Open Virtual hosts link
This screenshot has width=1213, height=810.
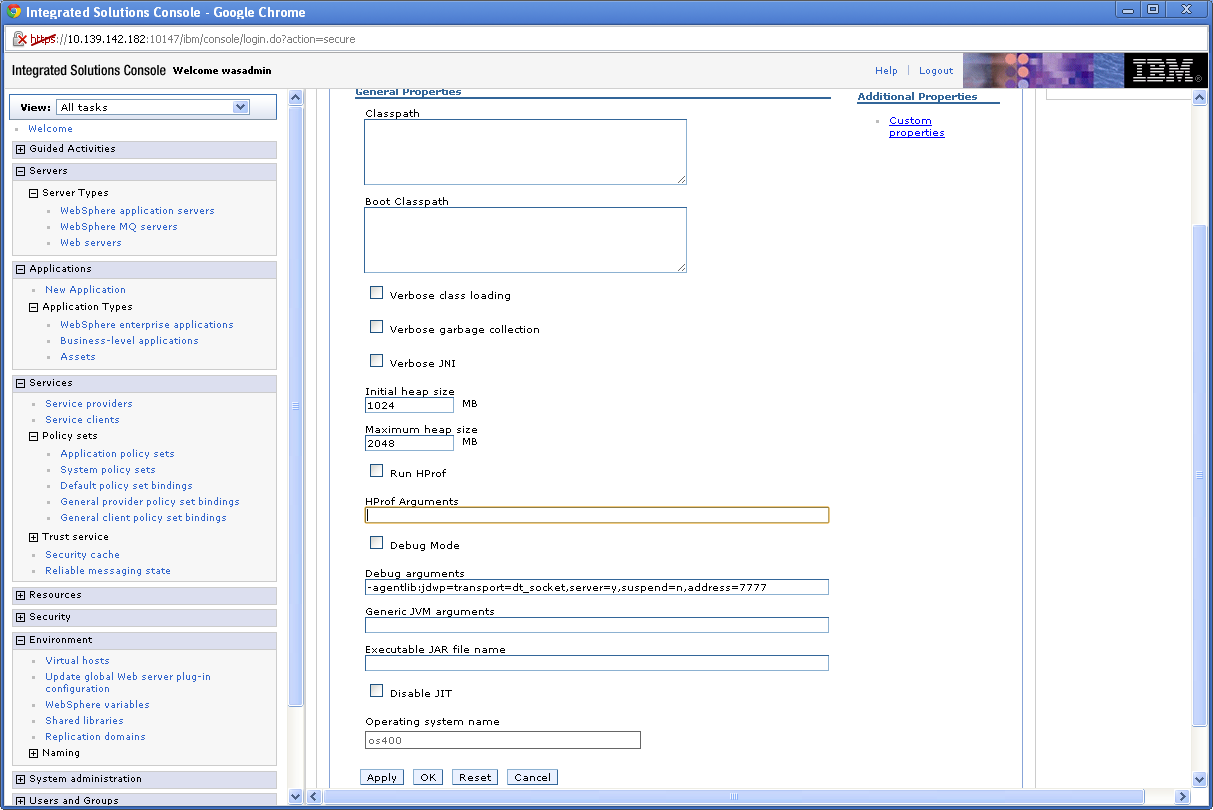(x=77, y=661)
